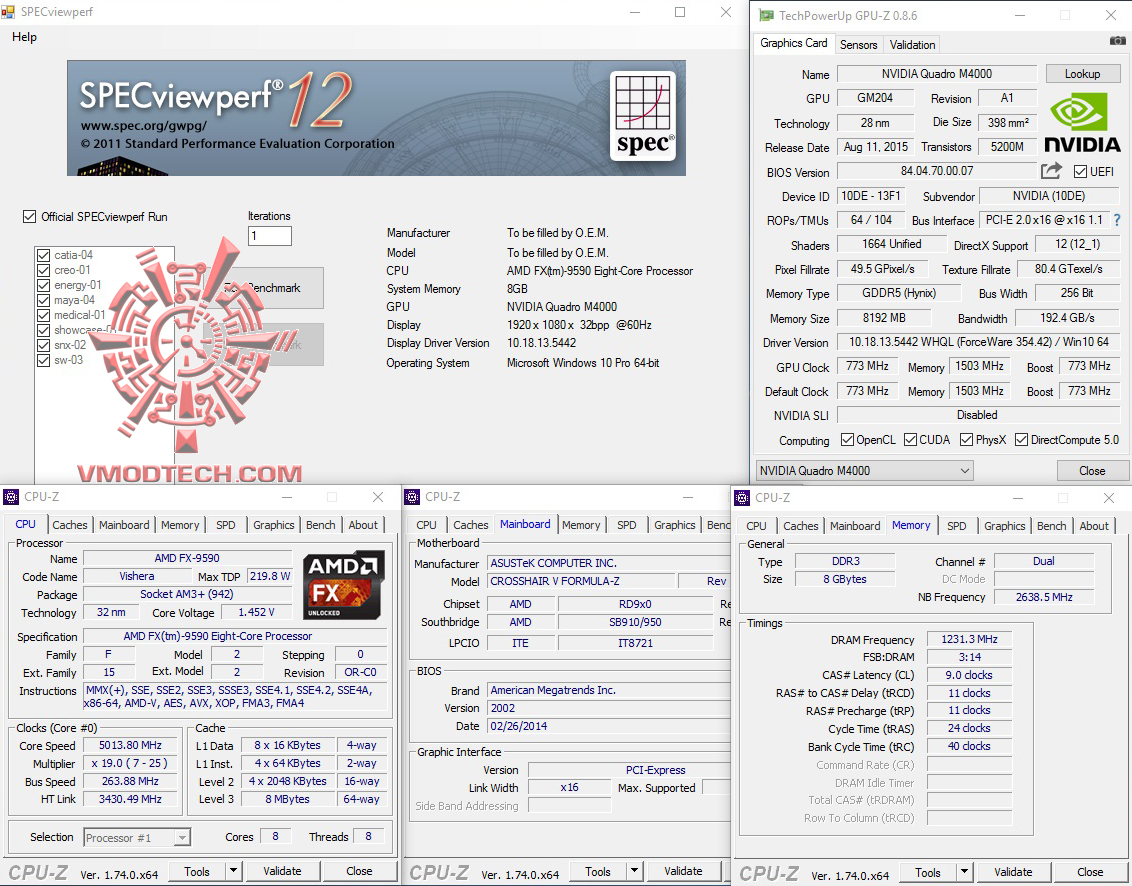This screenshot has width=1132, height=886.
Task: Toggle the sw-03 viewset checkbox
Action: [x=43, y=360]
